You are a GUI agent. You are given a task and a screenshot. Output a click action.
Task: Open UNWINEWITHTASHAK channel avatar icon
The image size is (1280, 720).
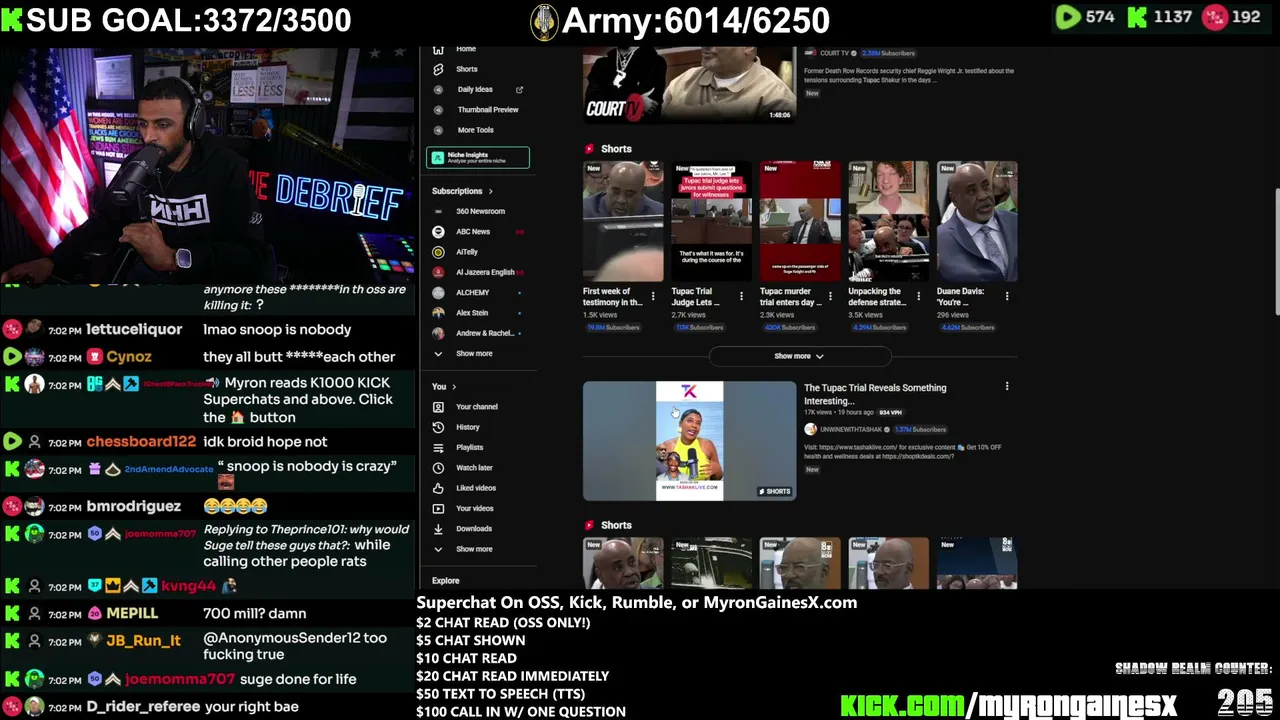pos(810,429)
